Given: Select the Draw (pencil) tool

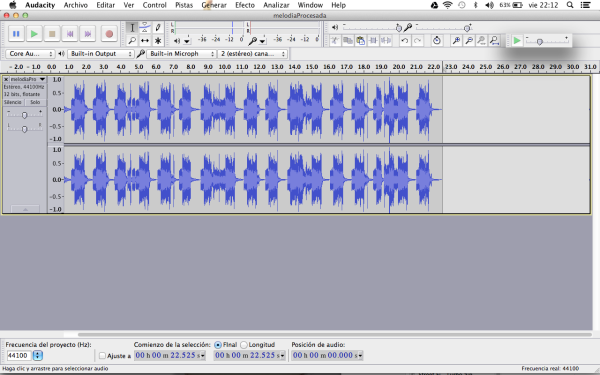Looking at the screenshot, I should click(158, 28).
